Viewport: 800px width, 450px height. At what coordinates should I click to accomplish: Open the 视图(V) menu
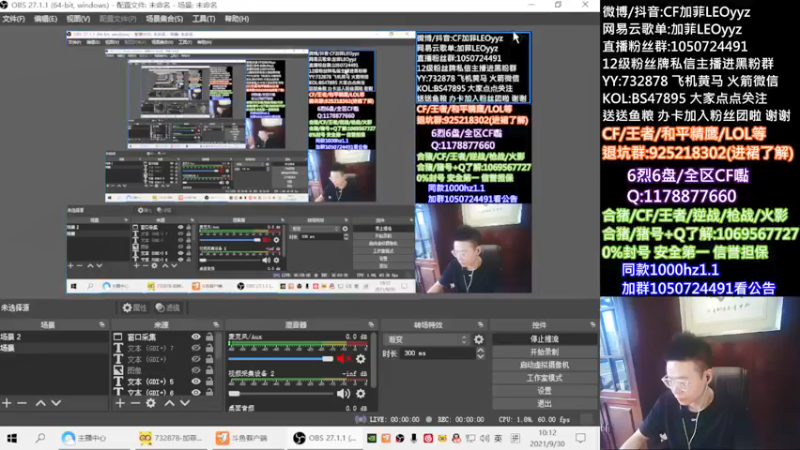click(x=78, y=19)
